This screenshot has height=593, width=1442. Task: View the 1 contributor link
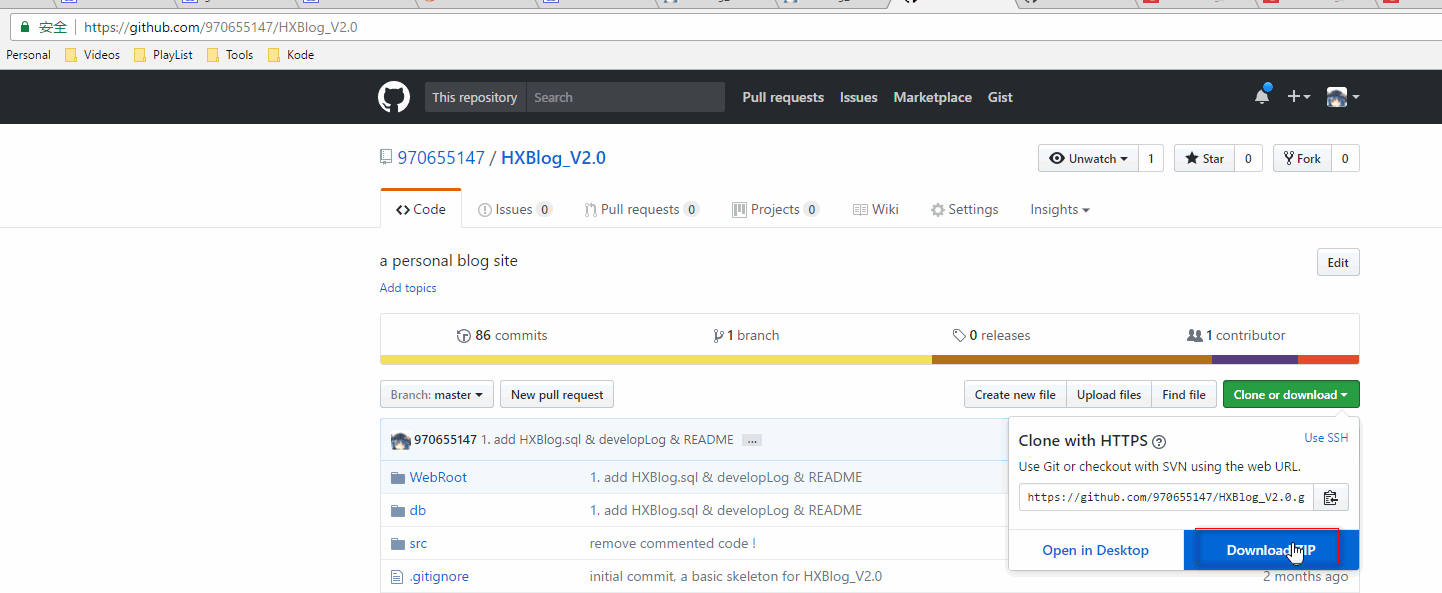click(1236, 335)
